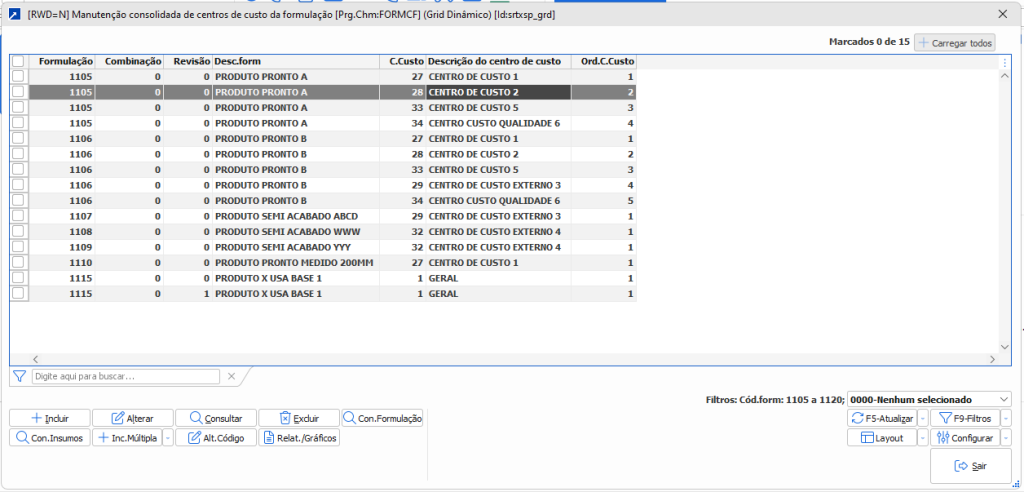Expand the Layout dropdown arrow
Viewport: 1024px width, 492px height.
(923, 438)
